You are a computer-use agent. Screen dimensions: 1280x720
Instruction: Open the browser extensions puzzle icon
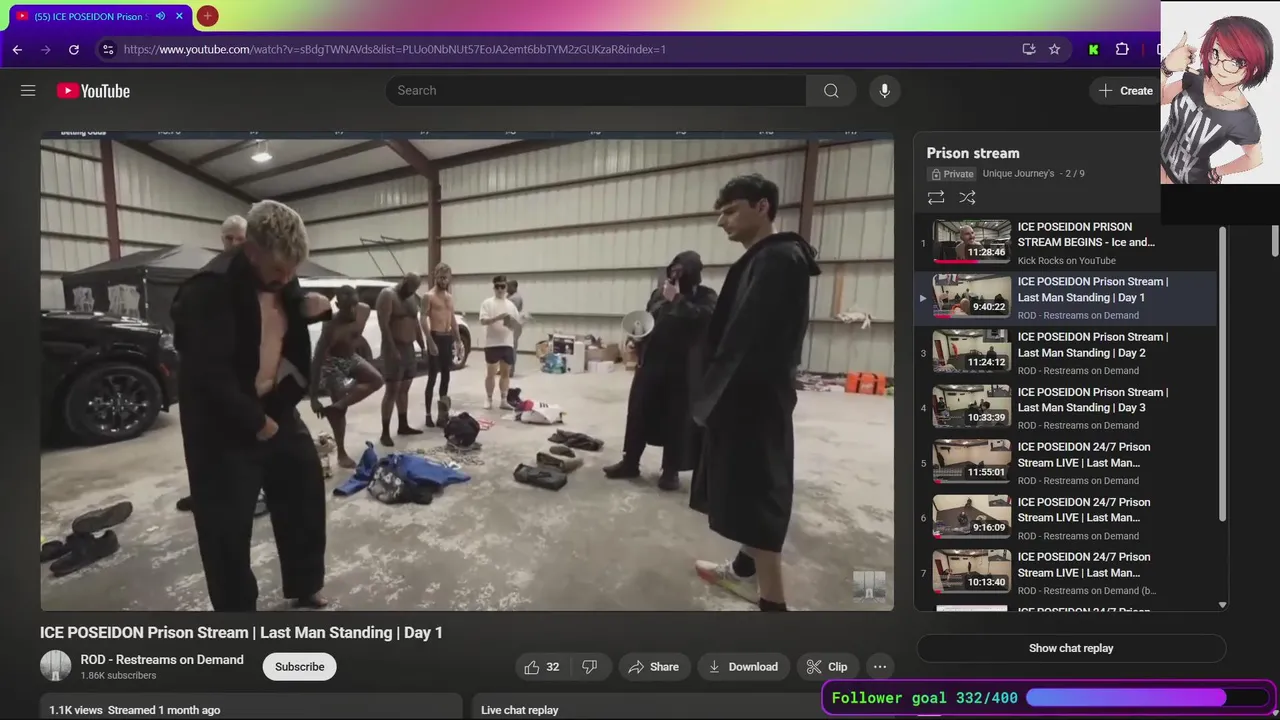point(1122,49)
